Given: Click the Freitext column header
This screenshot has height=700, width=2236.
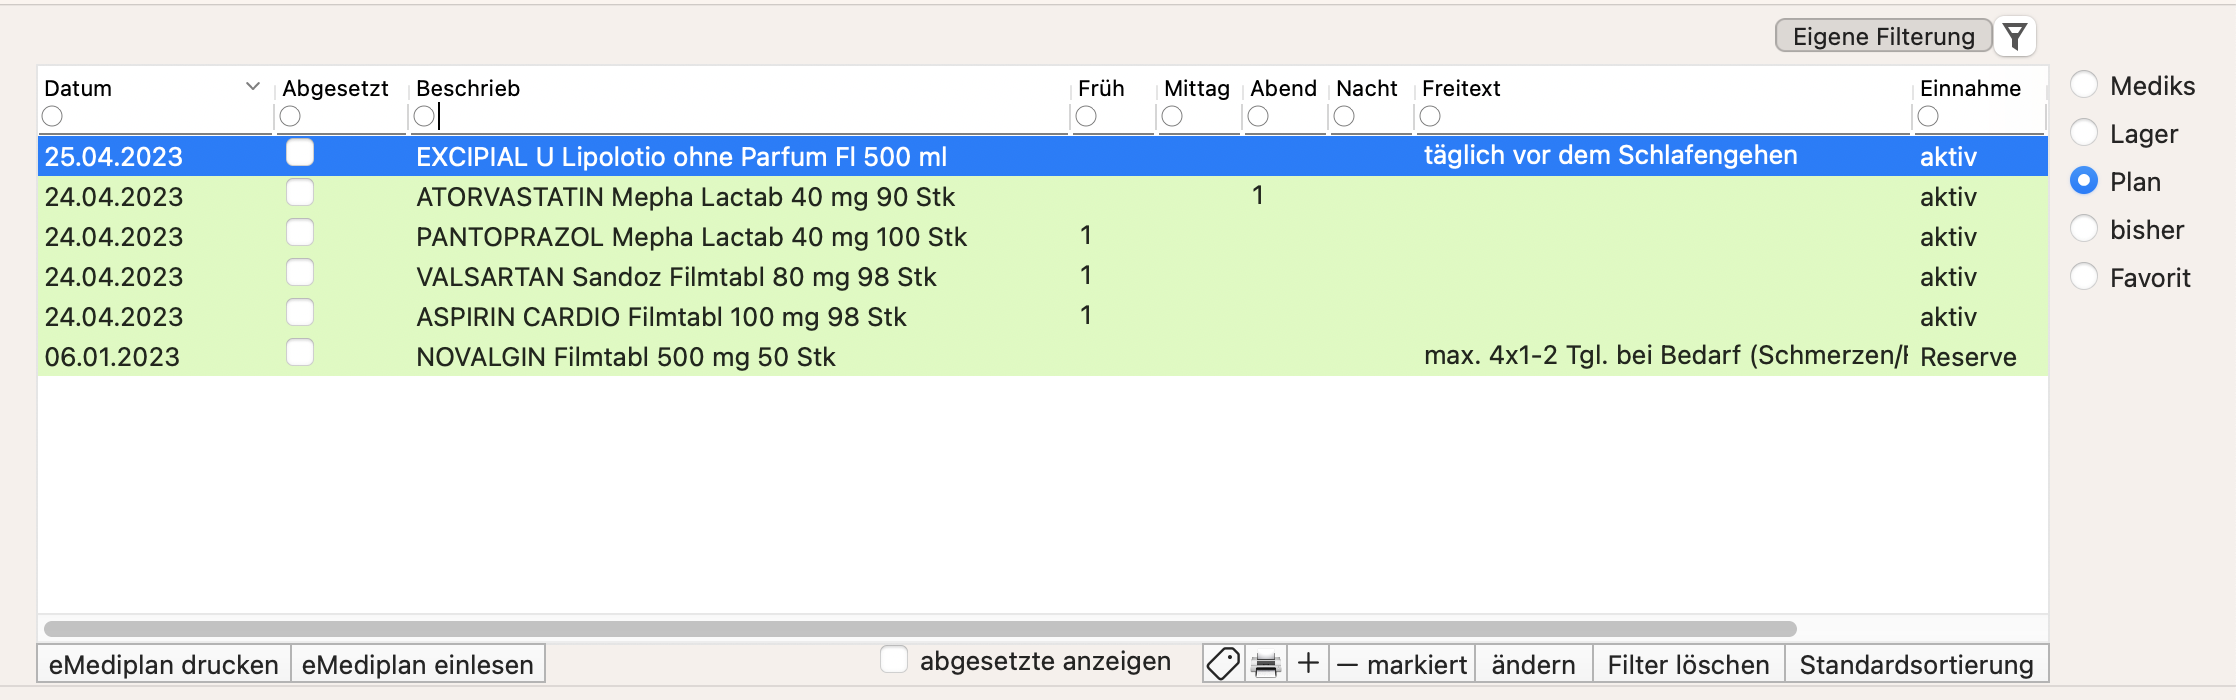Looking at the screenshot, I should tap(1461, 88).
